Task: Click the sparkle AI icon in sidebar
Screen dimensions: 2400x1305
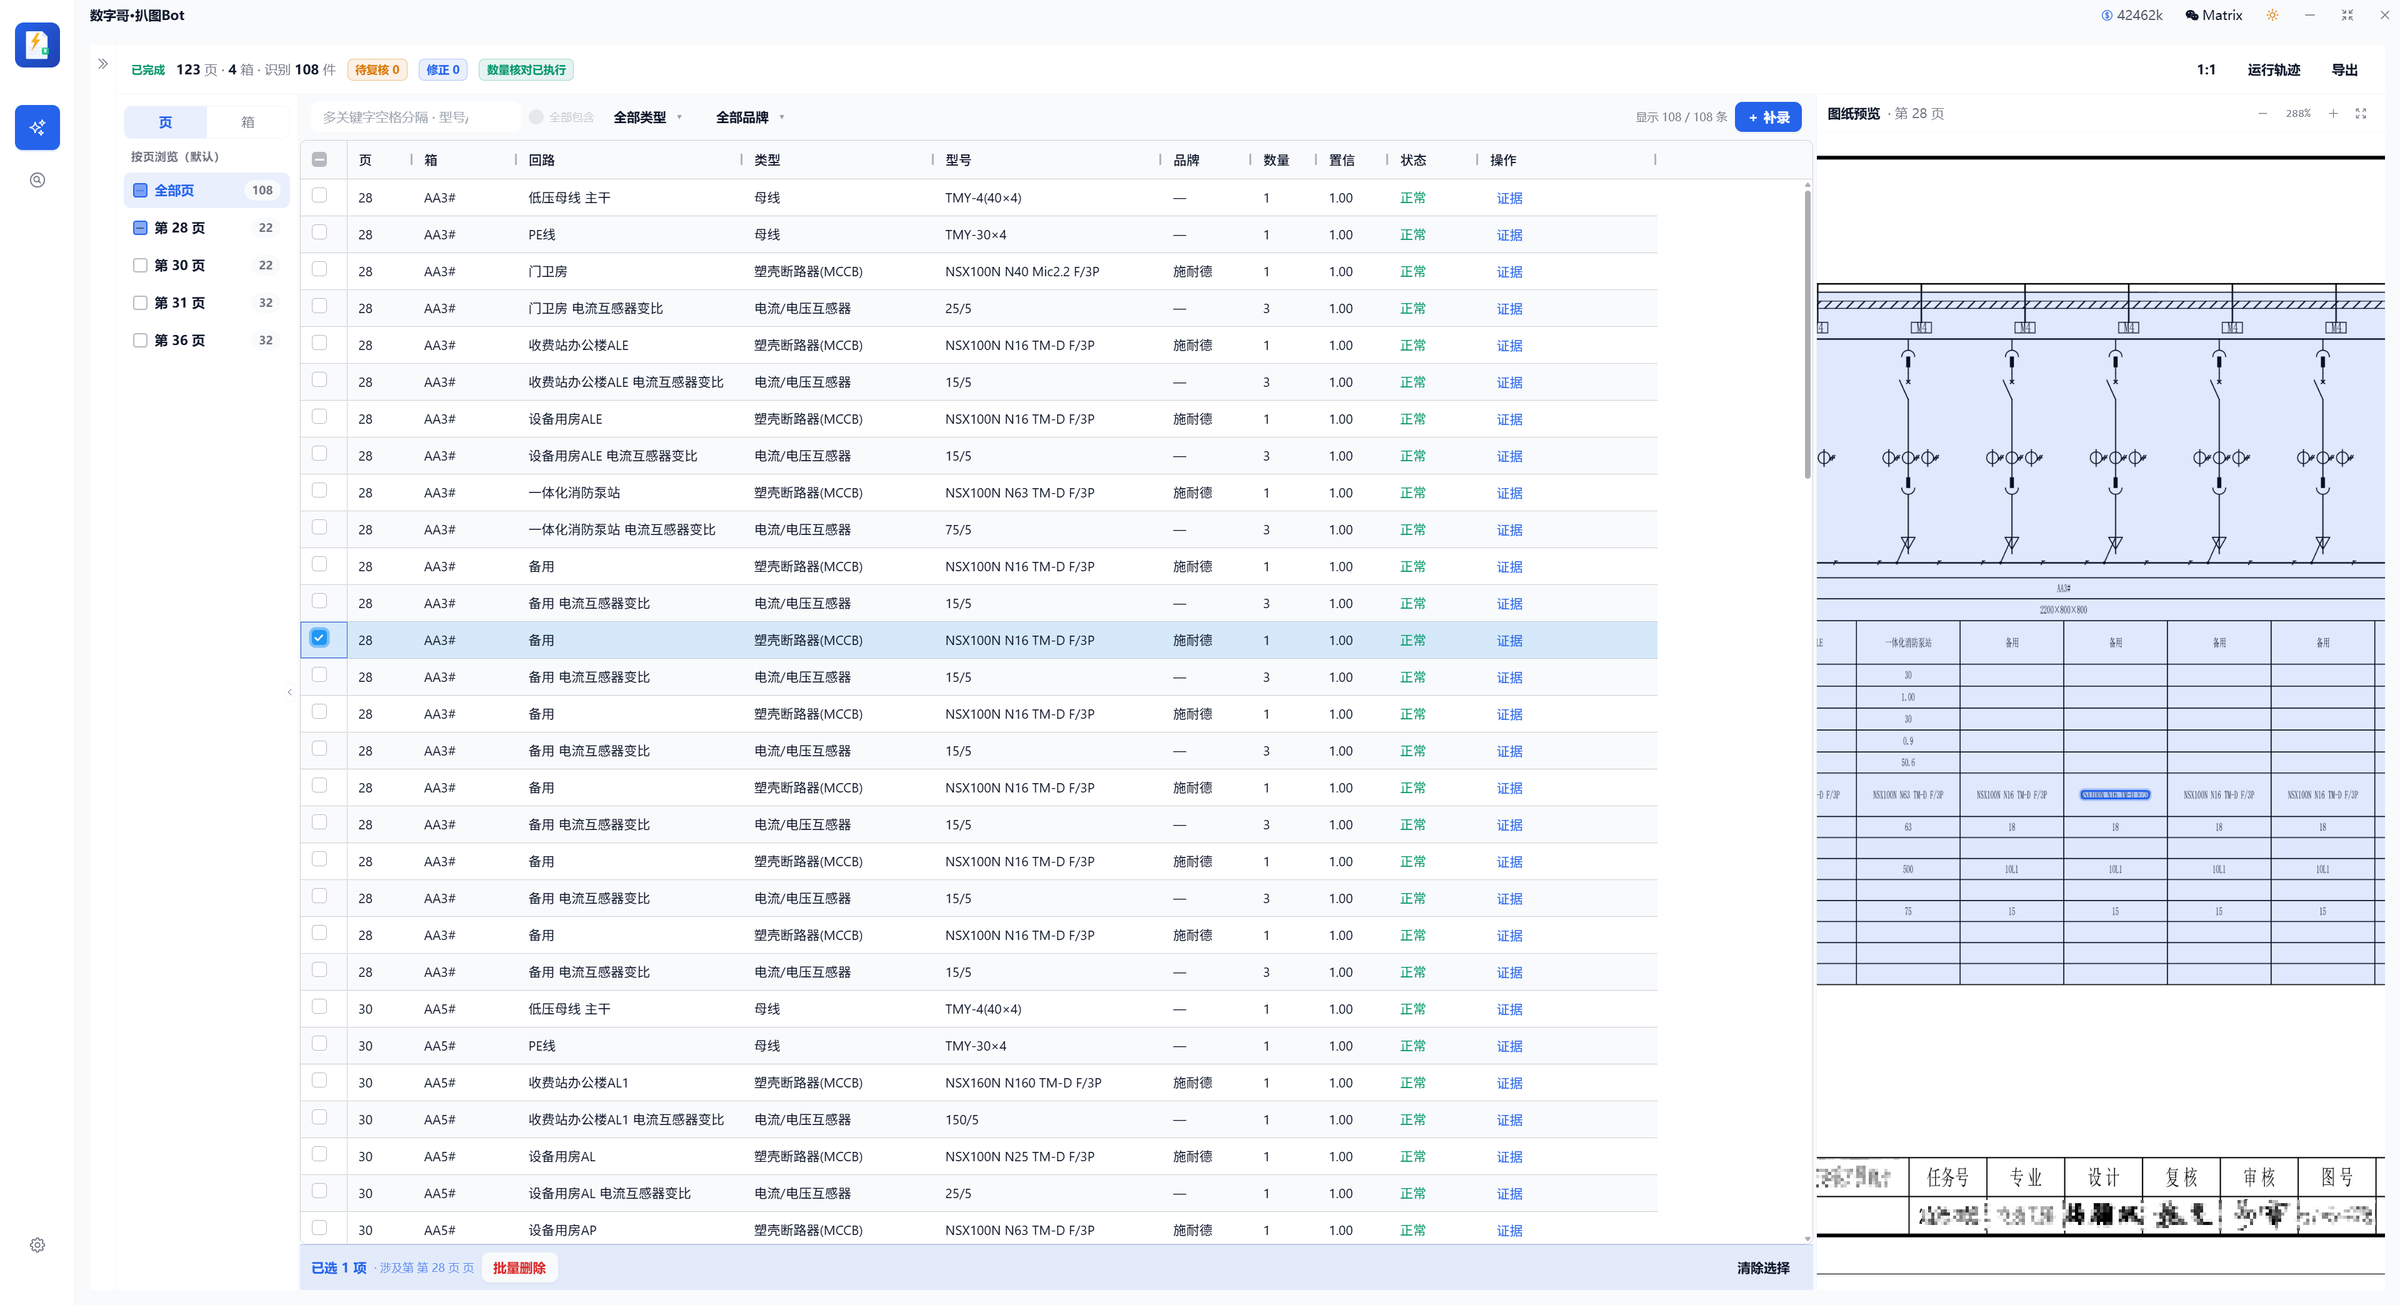Action: tap(37, 127)
